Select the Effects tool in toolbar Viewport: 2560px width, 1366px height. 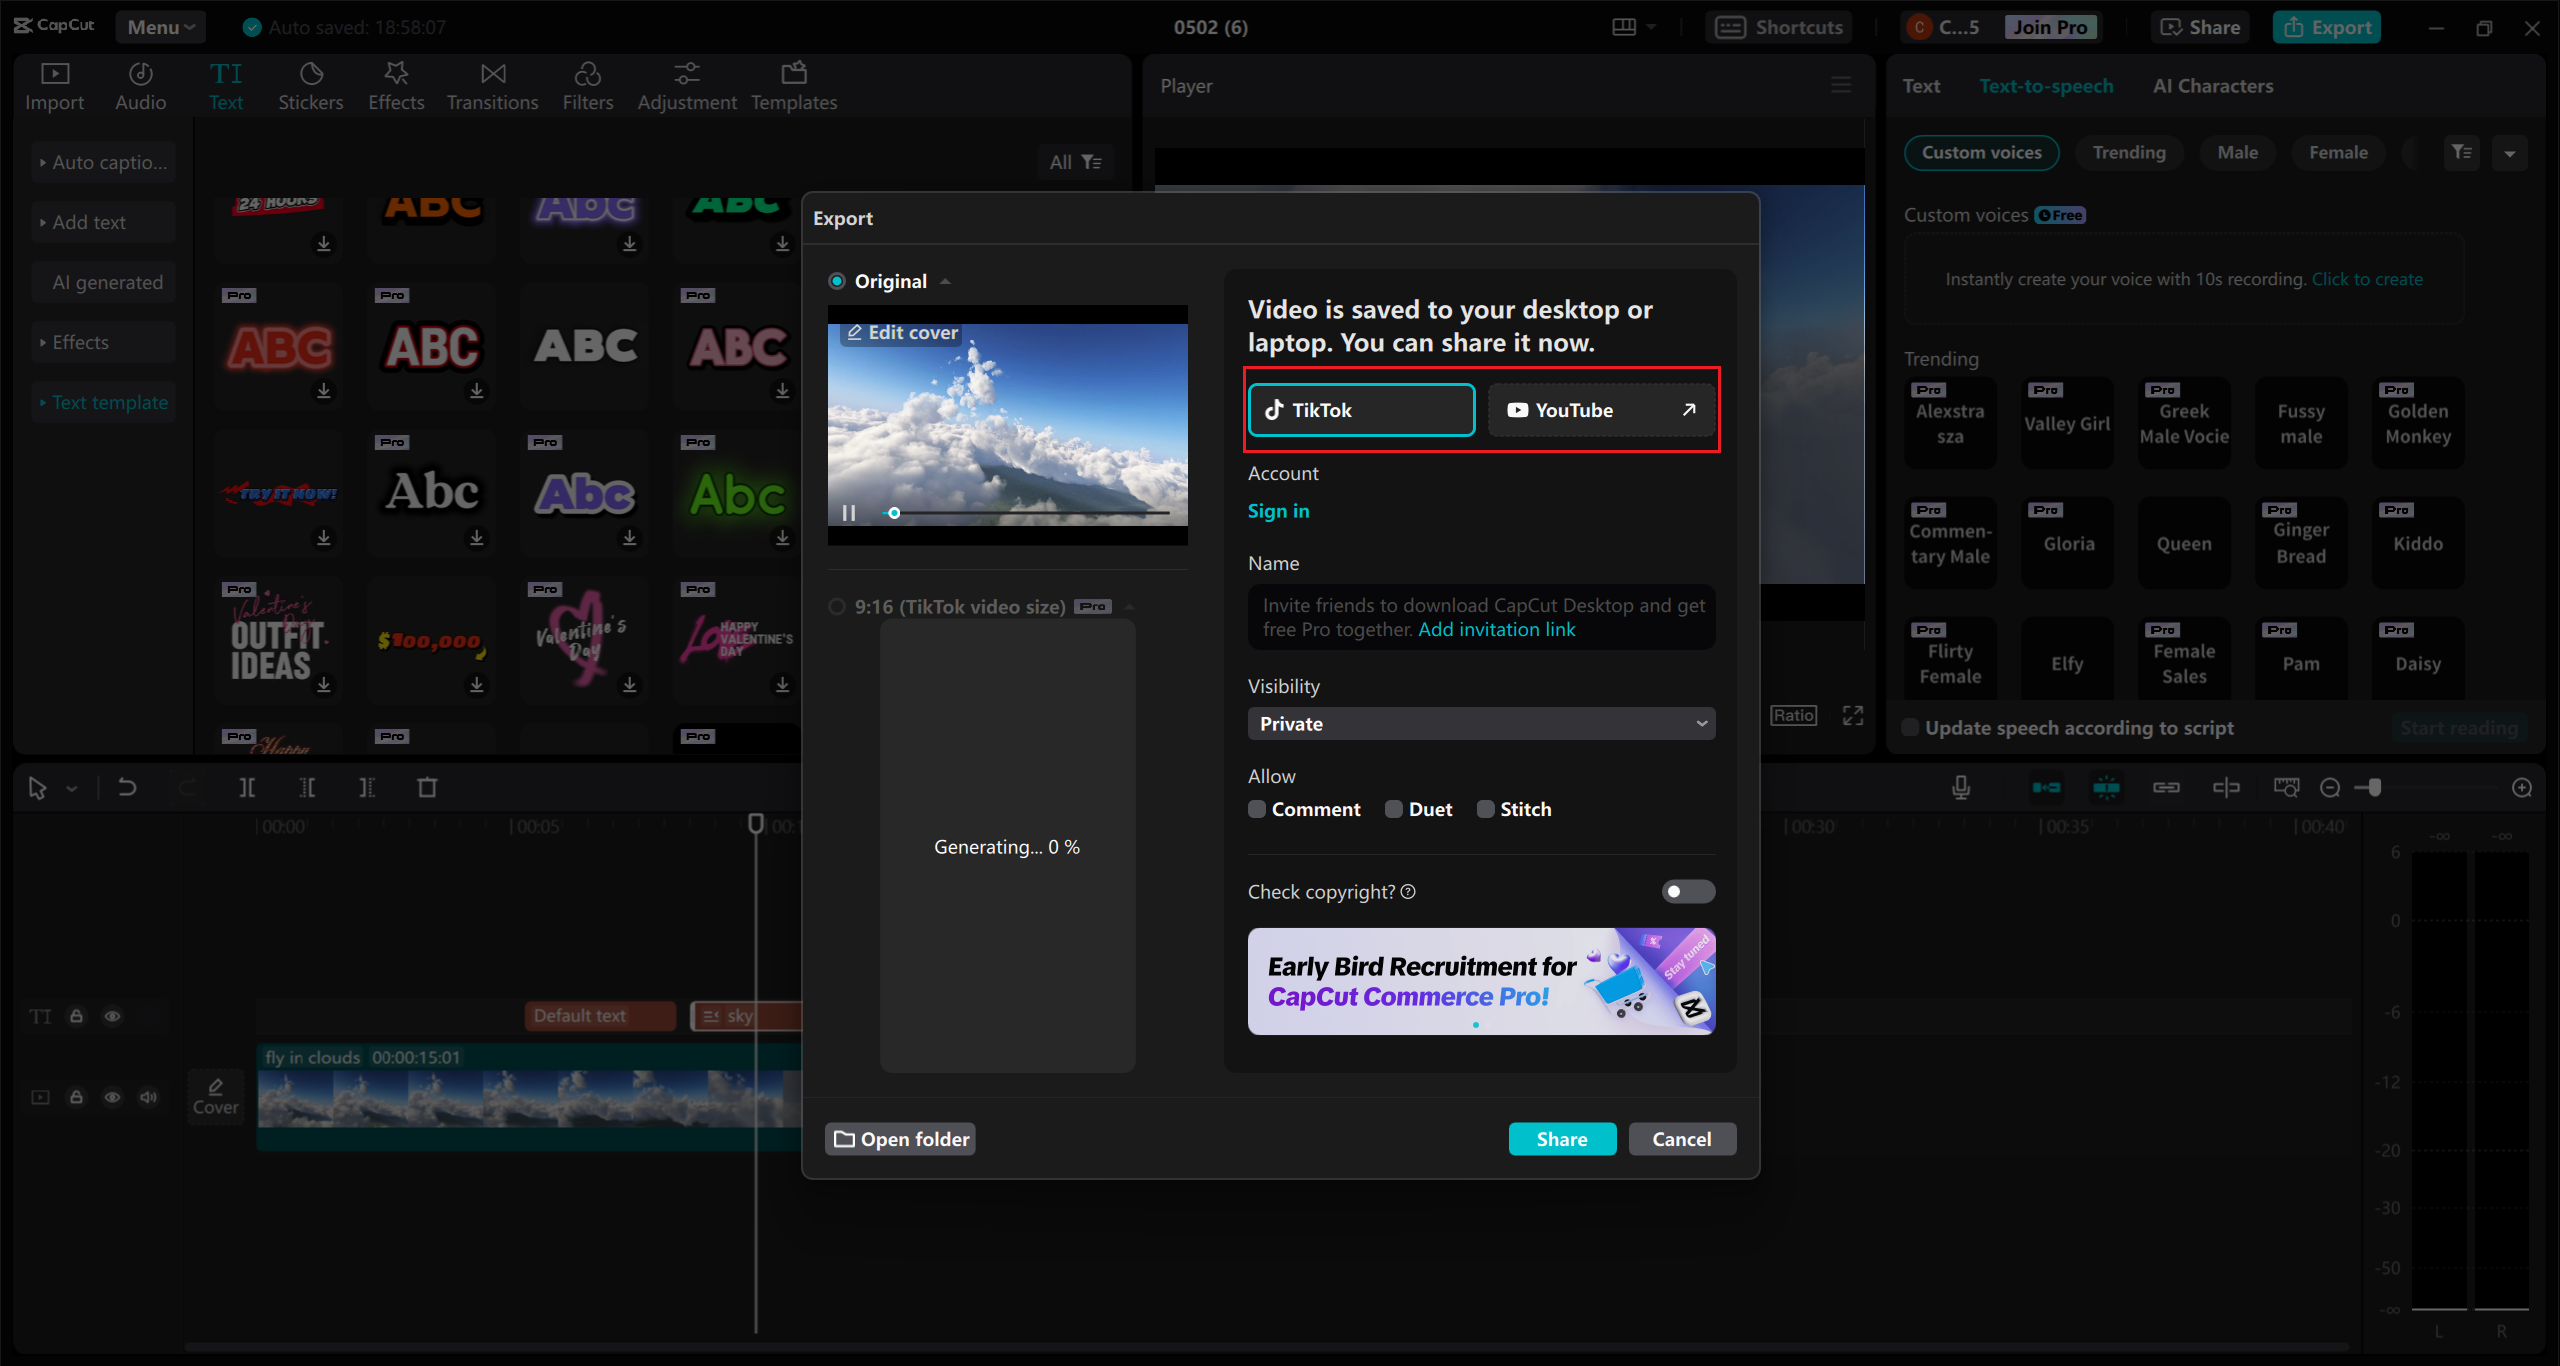(x=396, y=85)
